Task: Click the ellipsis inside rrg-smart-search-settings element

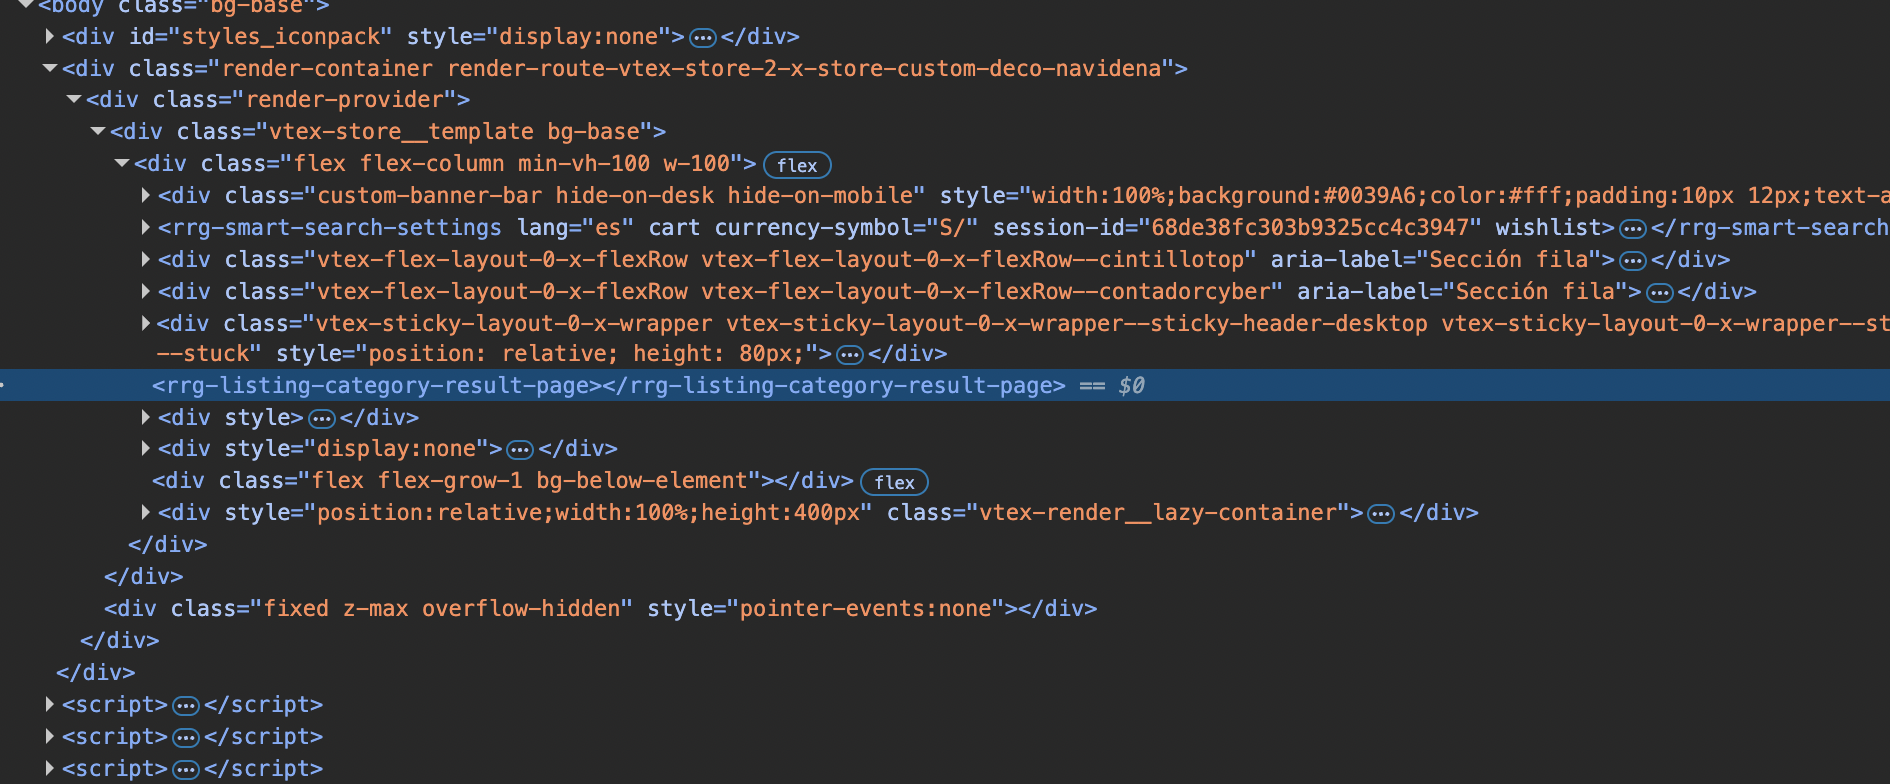Action: [x=1632, y=229]
